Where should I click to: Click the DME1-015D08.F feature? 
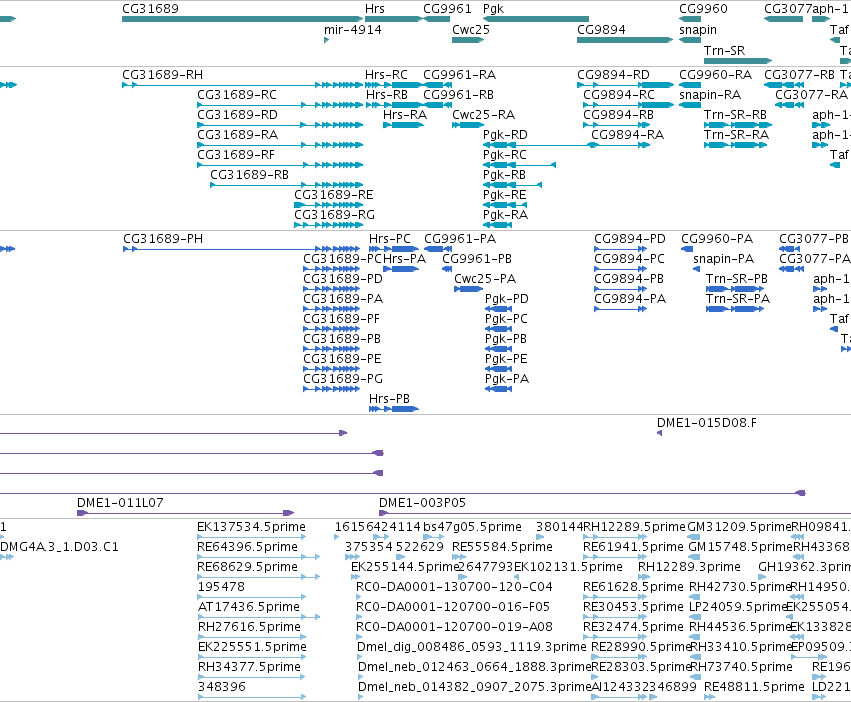click(x=659, y=433)
